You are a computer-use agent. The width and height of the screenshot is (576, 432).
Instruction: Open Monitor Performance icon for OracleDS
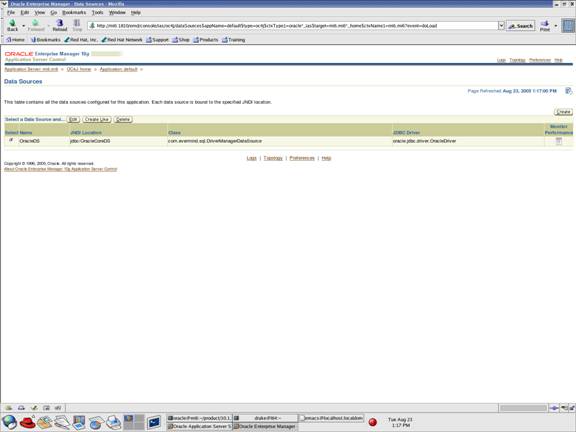click(558, 141)
